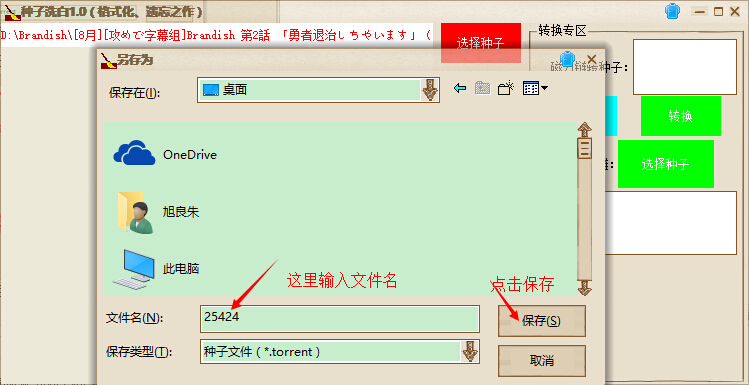The image size is (749, 385).
Task: Select 此电脑 in the file list
Action: click(156, 268)
